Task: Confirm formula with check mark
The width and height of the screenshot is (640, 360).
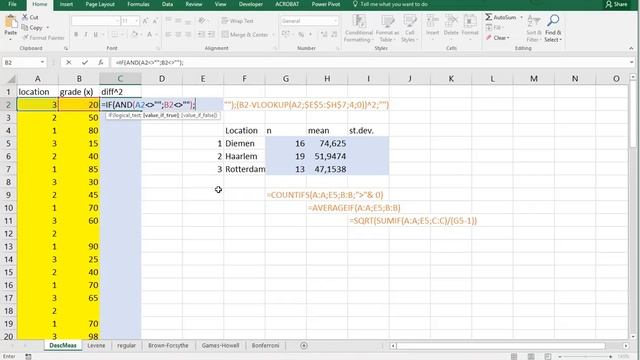Action: coord(84,62)
